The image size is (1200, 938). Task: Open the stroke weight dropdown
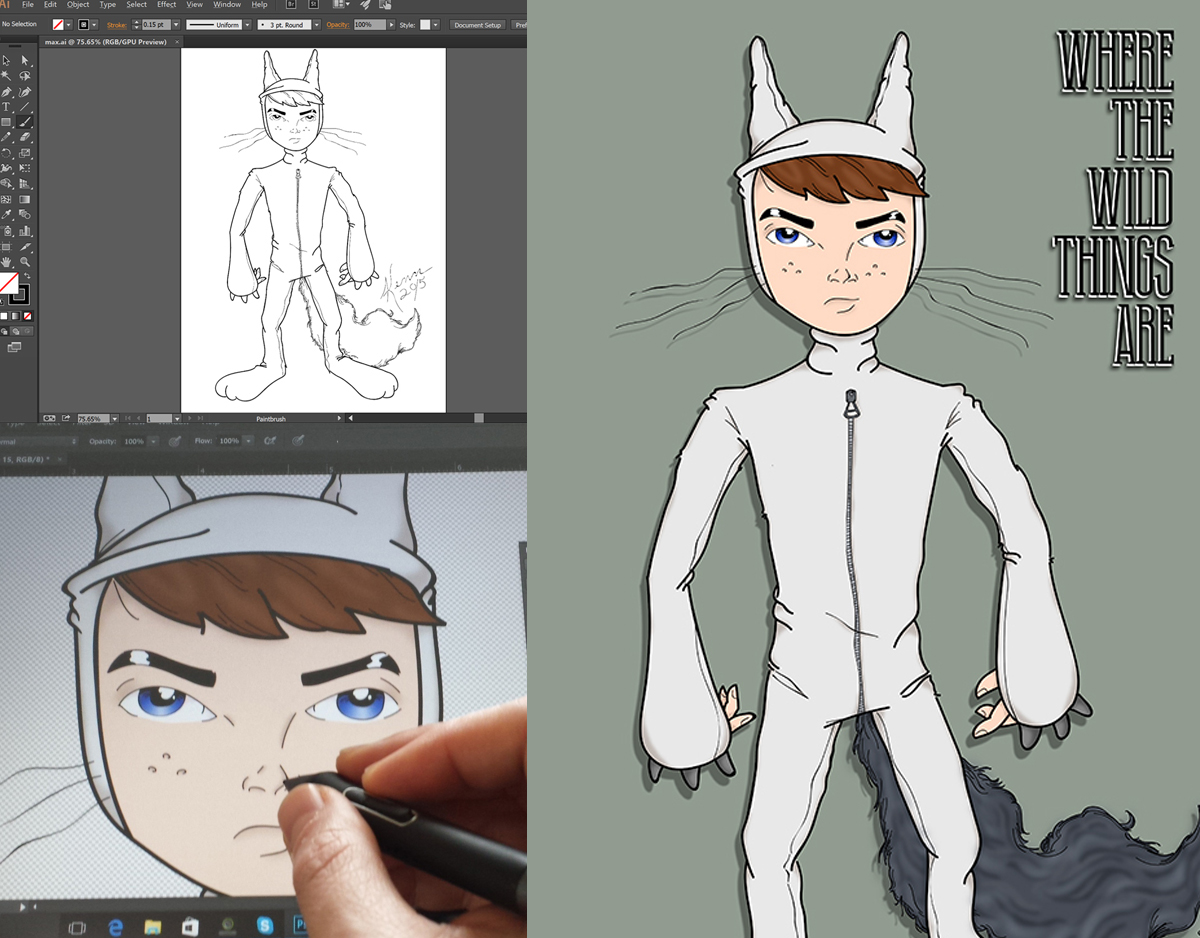176,24
